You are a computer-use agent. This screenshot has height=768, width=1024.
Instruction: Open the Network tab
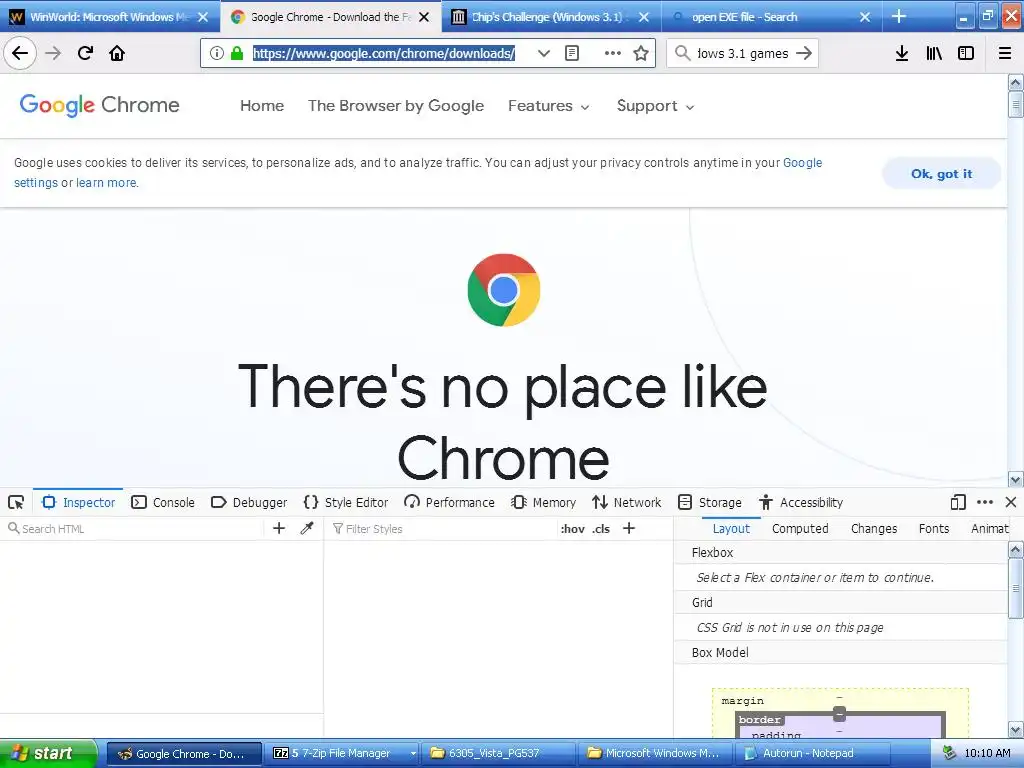click(x=627, y=502)
